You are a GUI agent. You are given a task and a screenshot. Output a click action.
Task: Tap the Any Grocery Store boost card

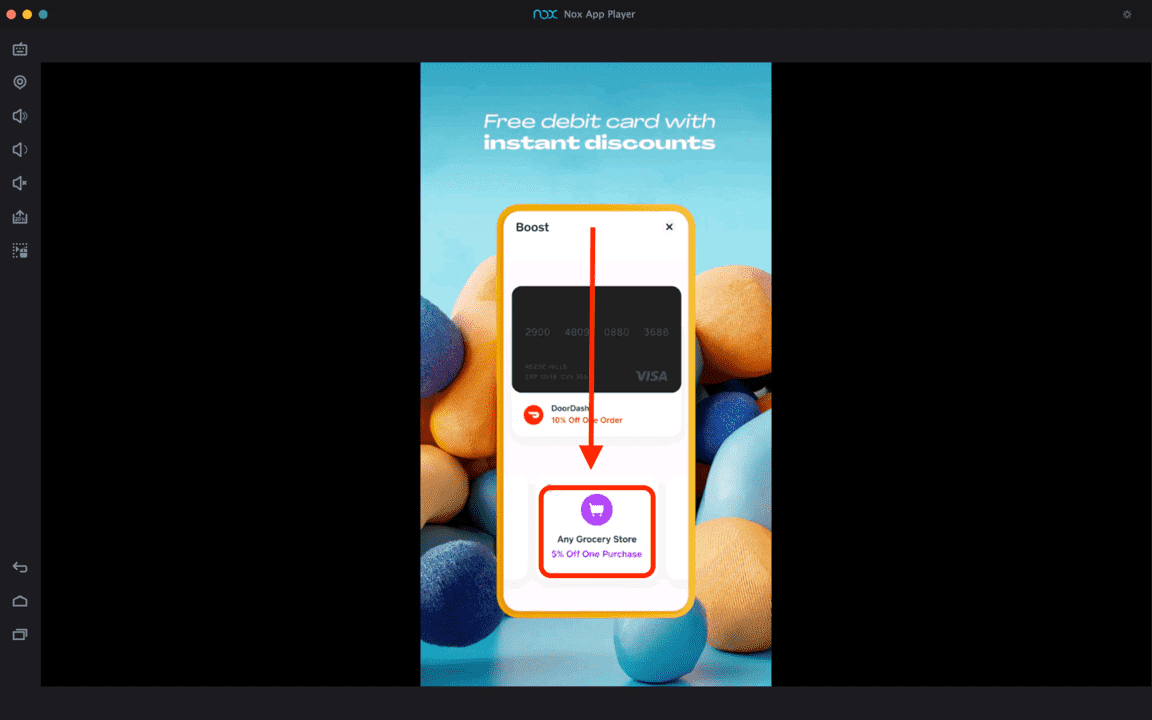click(x=597, y=531)
